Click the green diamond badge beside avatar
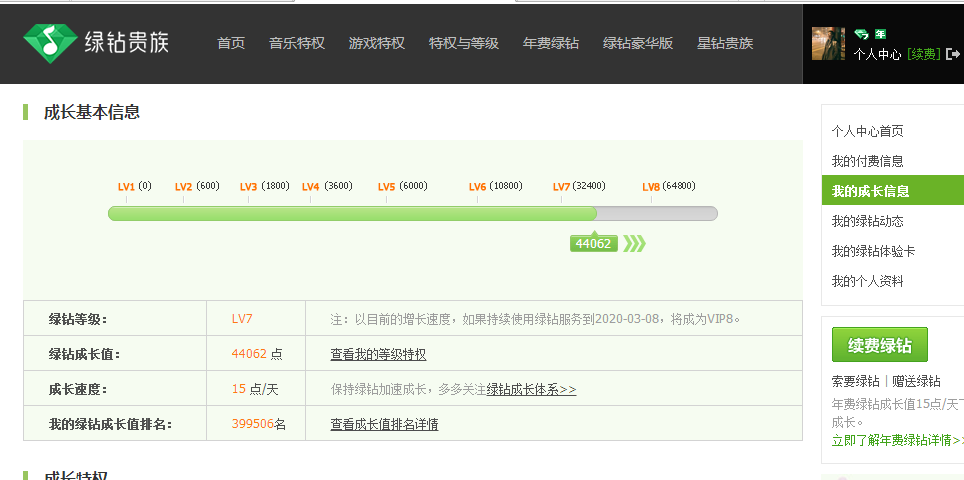The width and height of the screenshot is (964, 480). pos(861,34)
